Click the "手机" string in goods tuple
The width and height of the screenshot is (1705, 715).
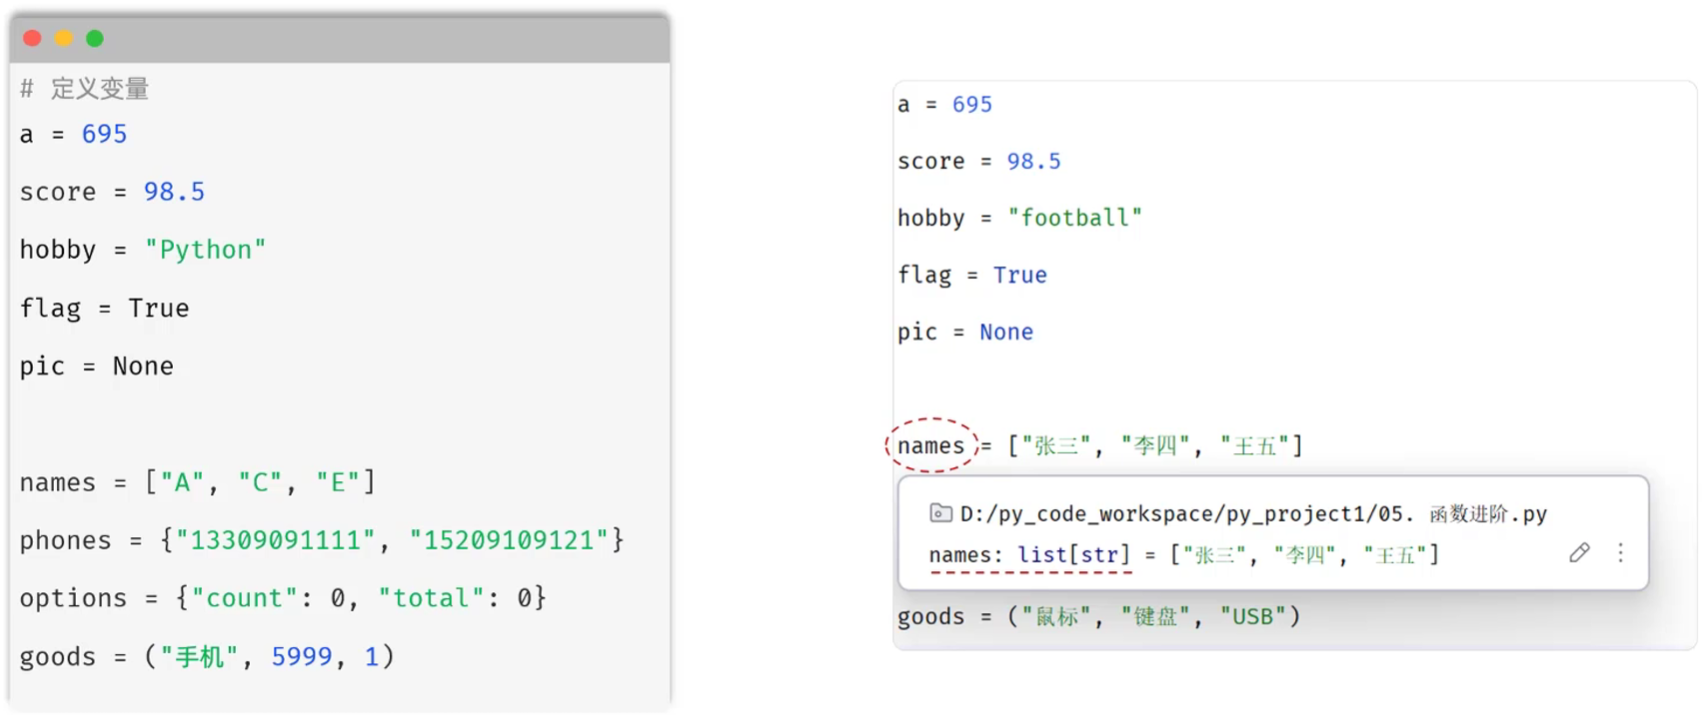[x=199, y=657]
